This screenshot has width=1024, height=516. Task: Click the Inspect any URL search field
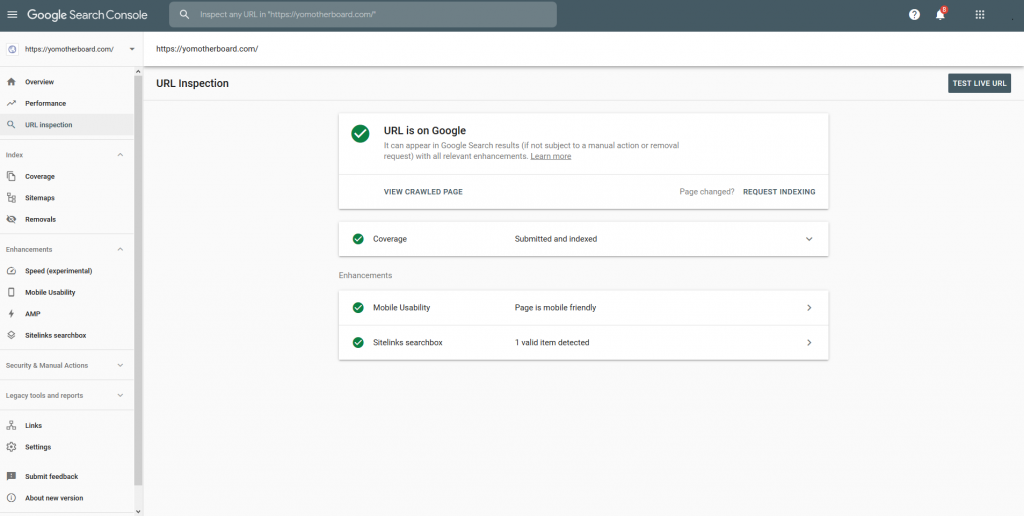pyautogui.click(x=363, y=14)
